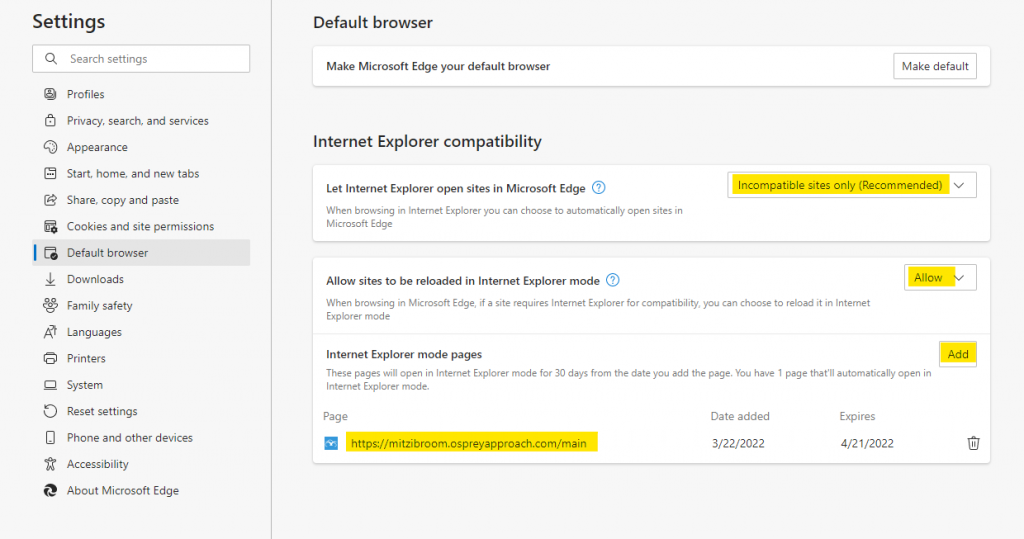Viewport: 1024px width, 539px height.
Task: Click the Date added value 3/22/2022
Action: (738, 443)
